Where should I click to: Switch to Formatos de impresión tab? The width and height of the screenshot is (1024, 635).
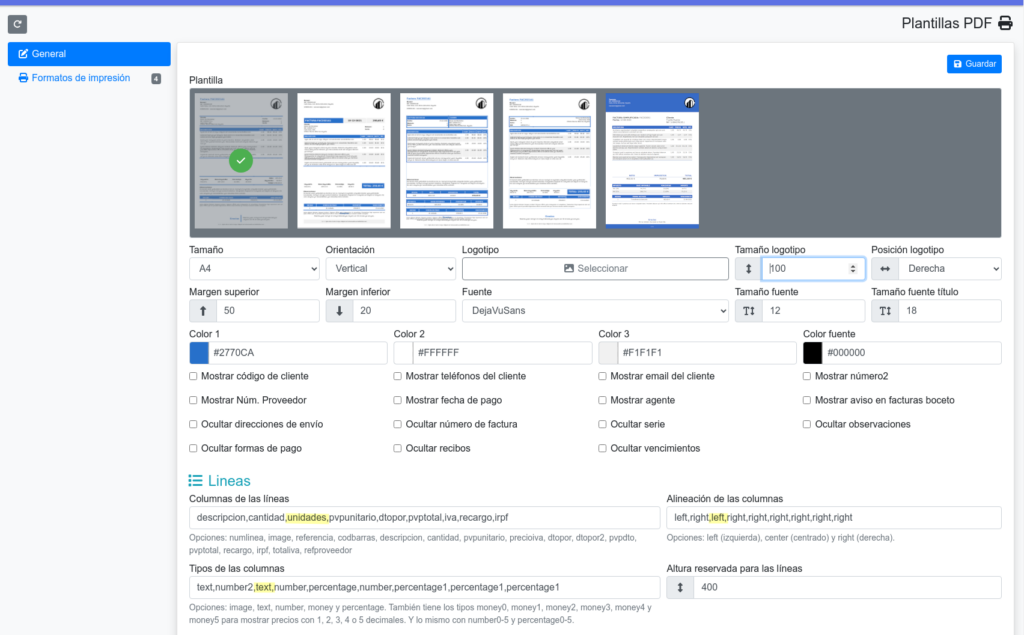pyautogui.click(x=80, y=78)
